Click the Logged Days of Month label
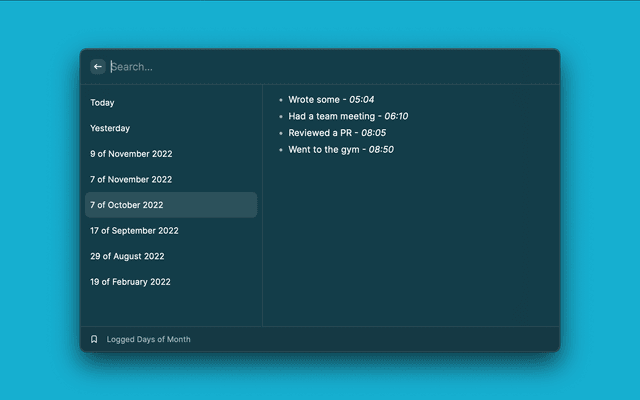 point(148,339)
